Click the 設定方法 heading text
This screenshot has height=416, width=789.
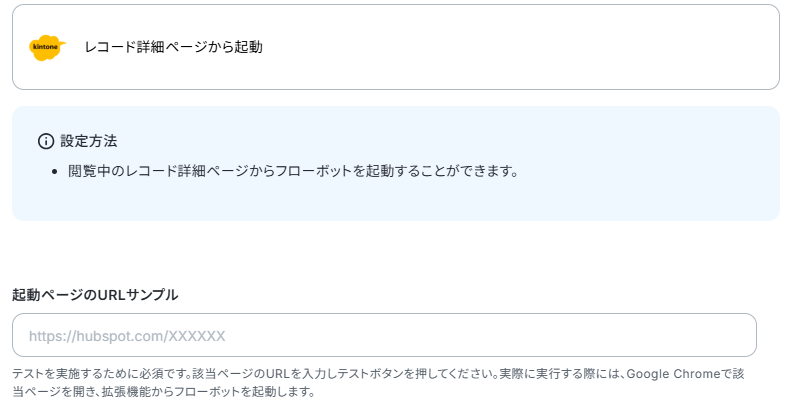(89, 141)
